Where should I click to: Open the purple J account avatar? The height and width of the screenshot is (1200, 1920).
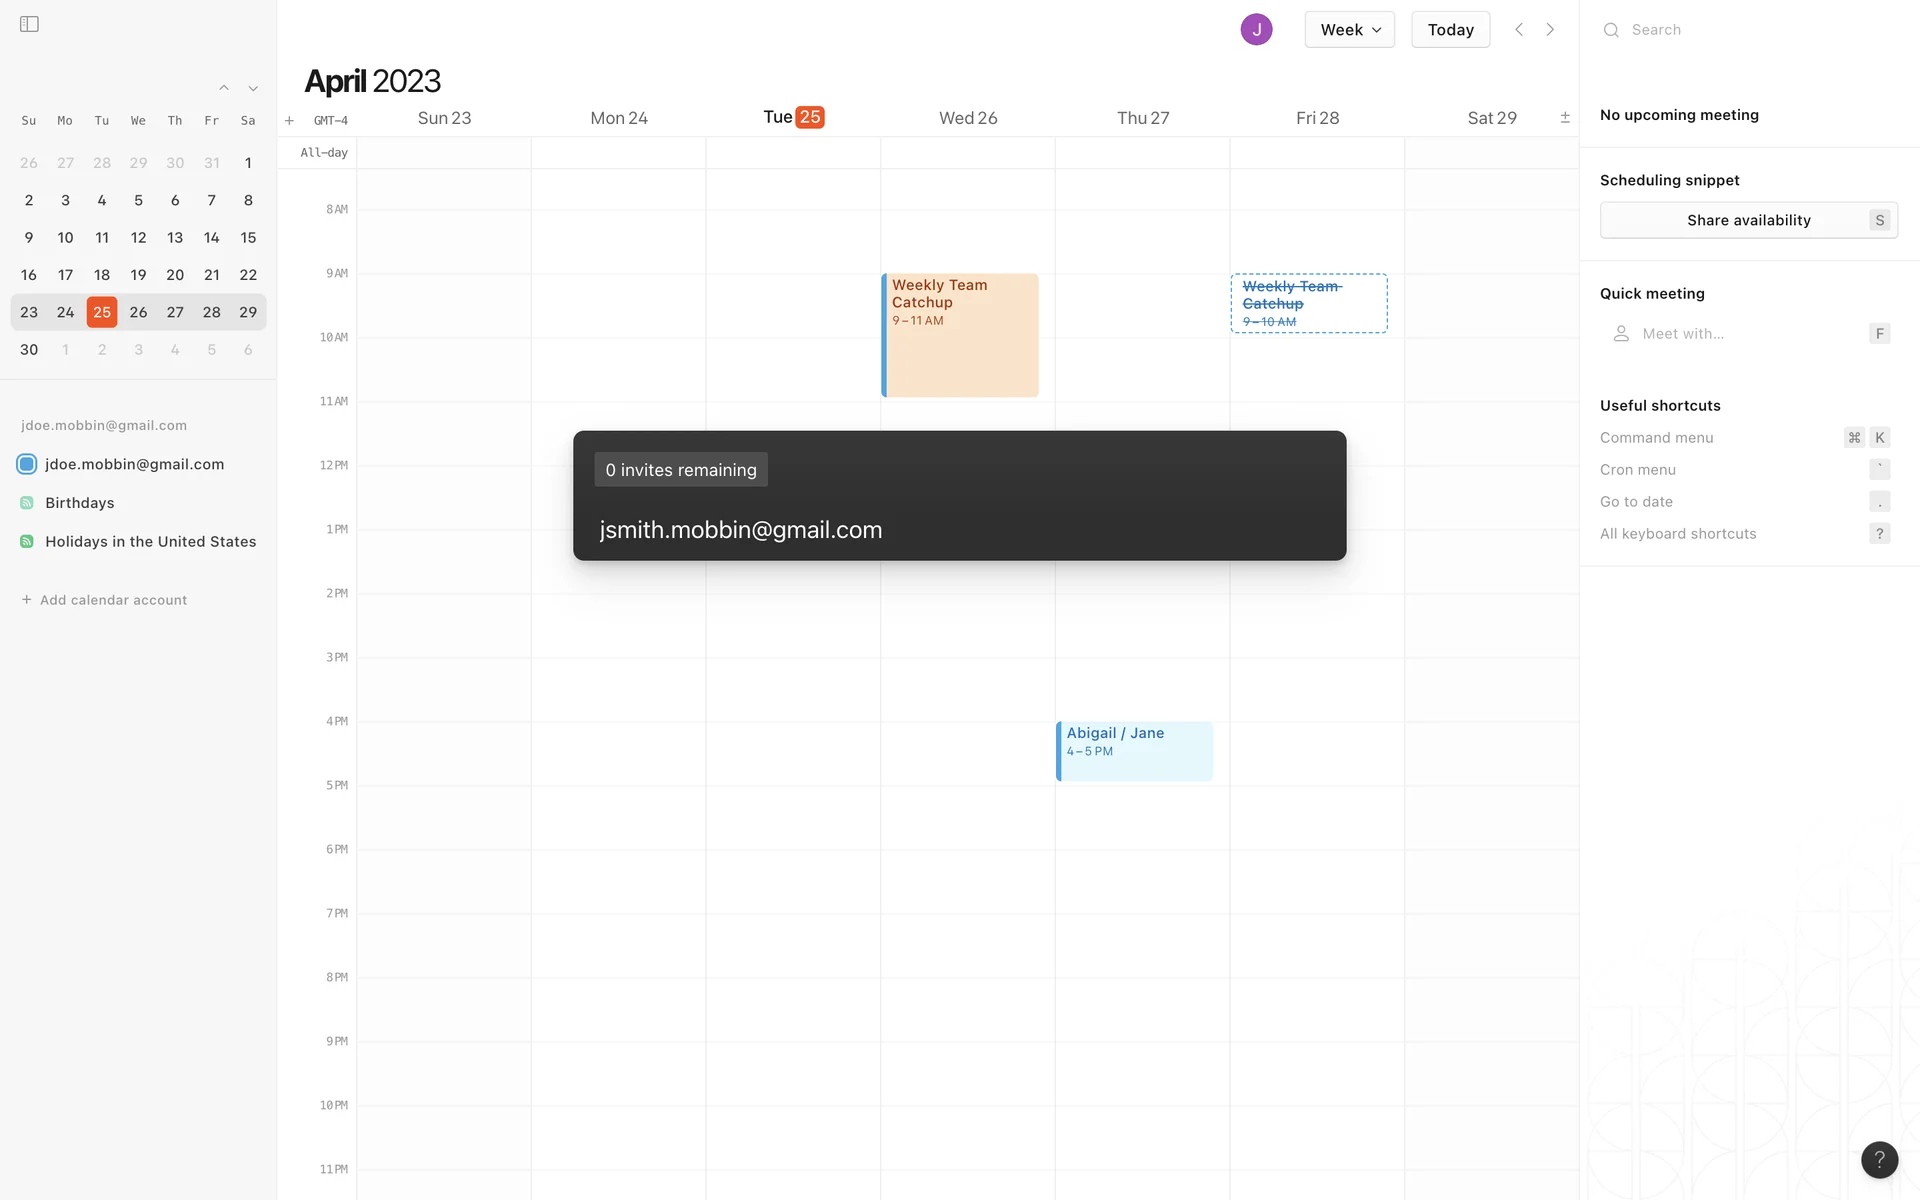1256,30
